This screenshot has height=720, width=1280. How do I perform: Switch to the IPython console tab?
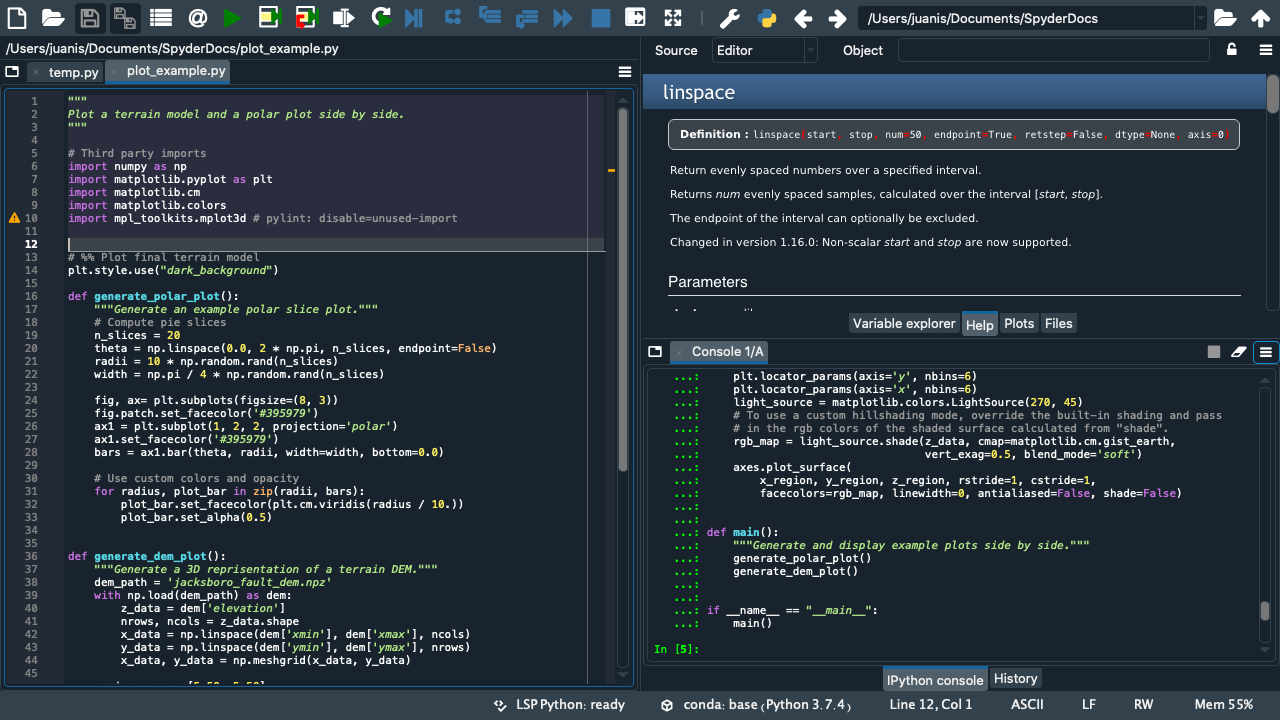tap(935, 680)
